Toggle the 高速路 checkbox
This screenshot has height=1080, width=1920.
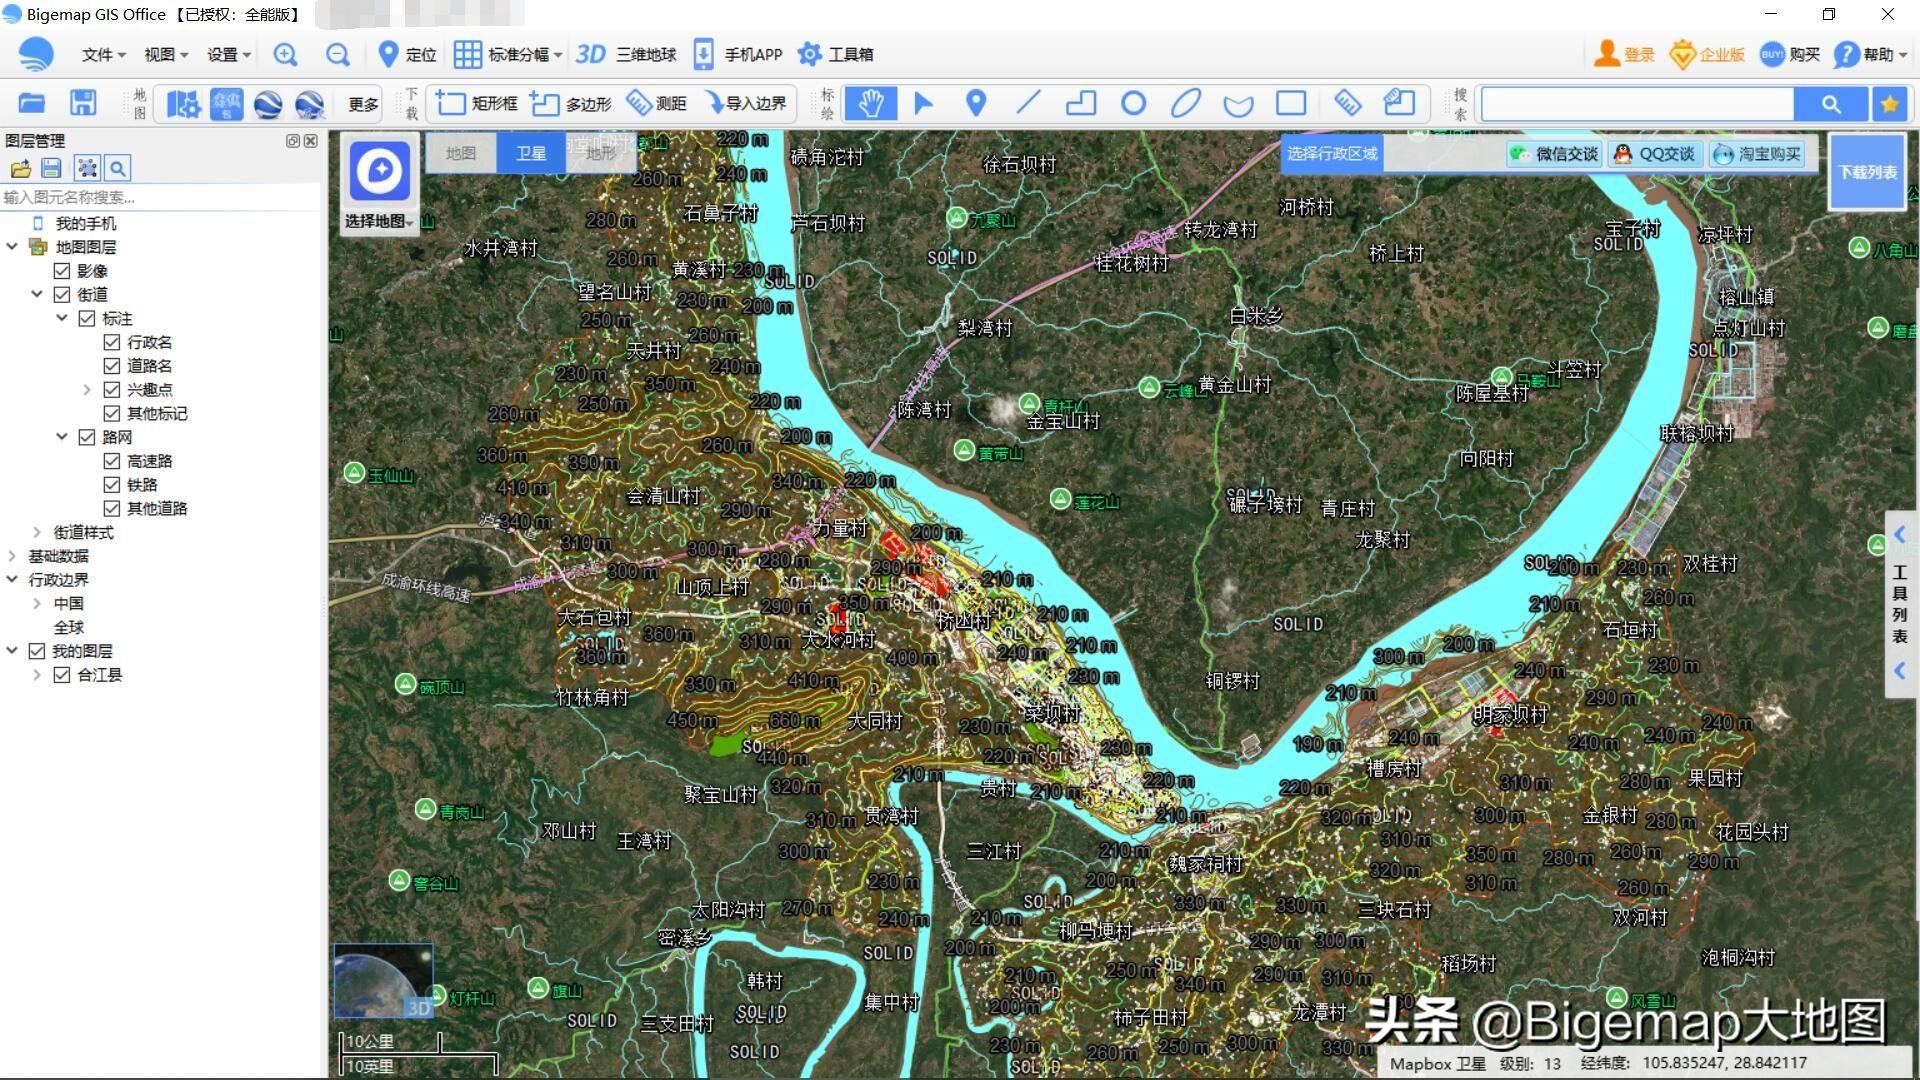(x=112, y=461)
